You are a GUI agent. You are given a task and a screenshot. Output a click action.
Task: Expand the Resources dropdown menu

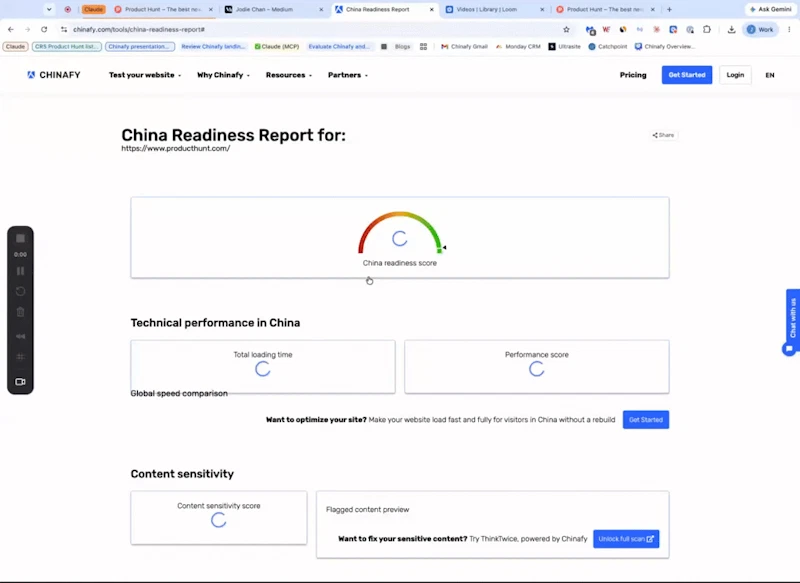pos(289,75)
